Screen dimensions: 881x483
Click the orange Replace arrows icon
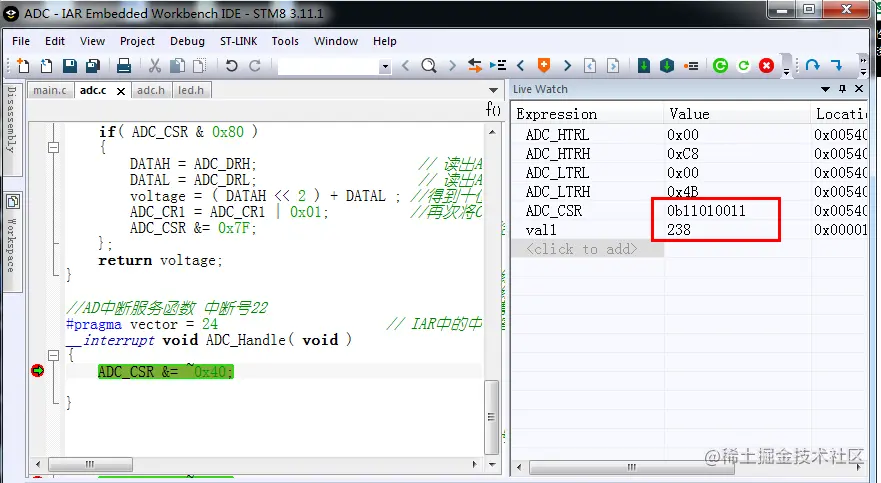pos(475,66)
